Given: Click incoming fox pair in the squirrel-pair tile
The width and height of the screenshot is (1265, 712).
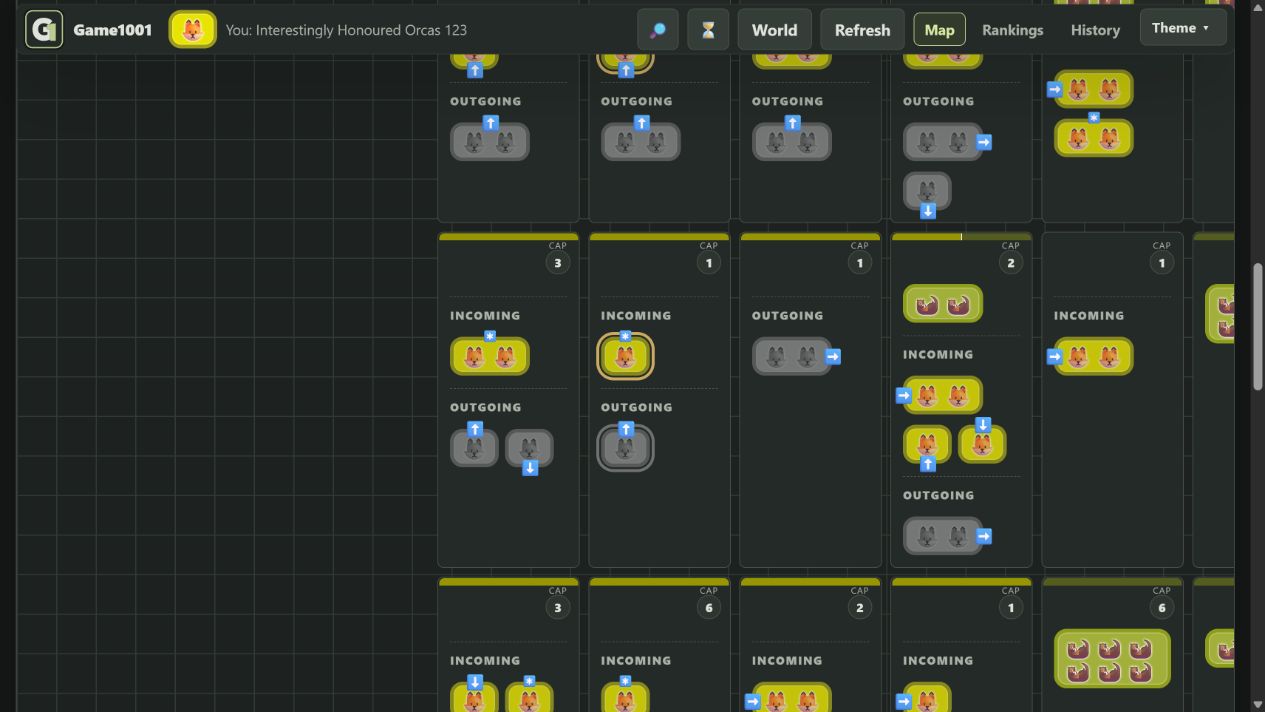Looking at the screenshot, I should click(x=943, y=395).
